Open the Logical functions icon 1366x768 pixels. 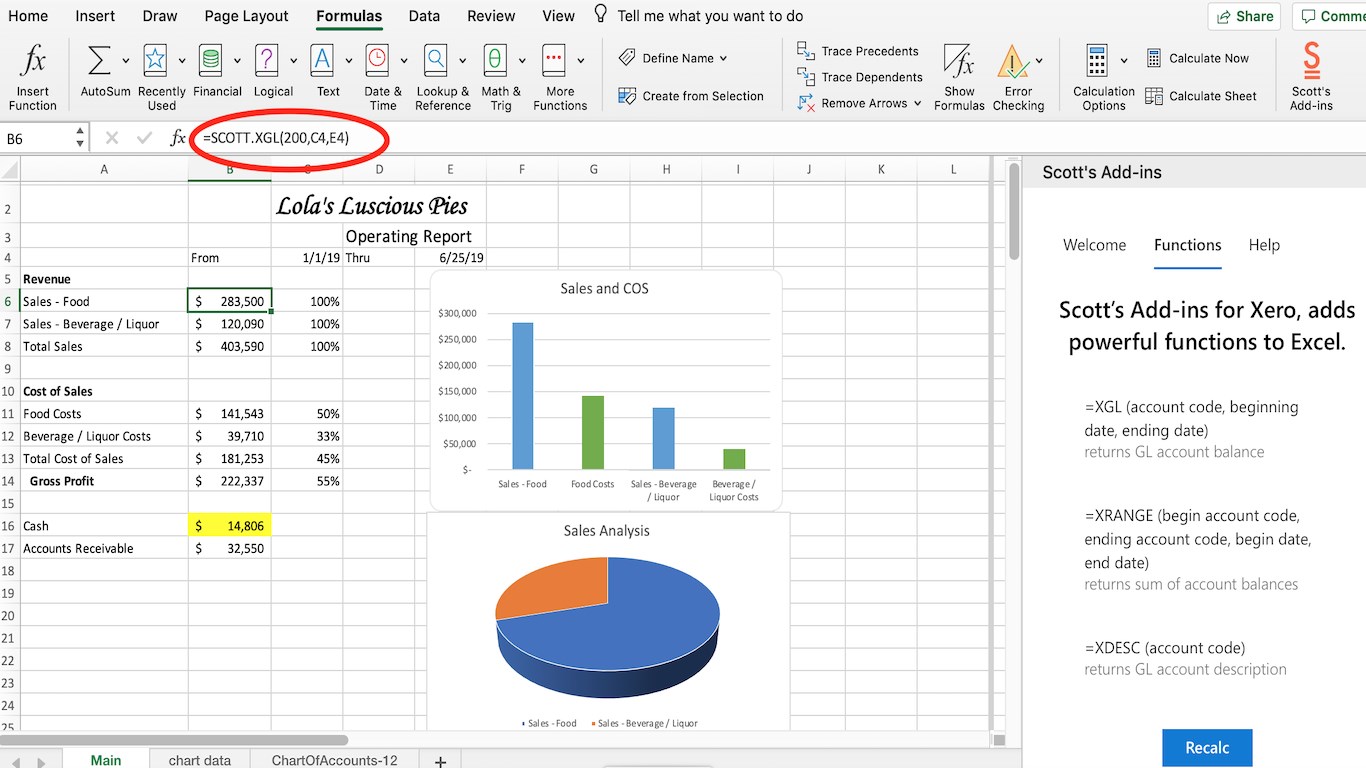point(266,61)
